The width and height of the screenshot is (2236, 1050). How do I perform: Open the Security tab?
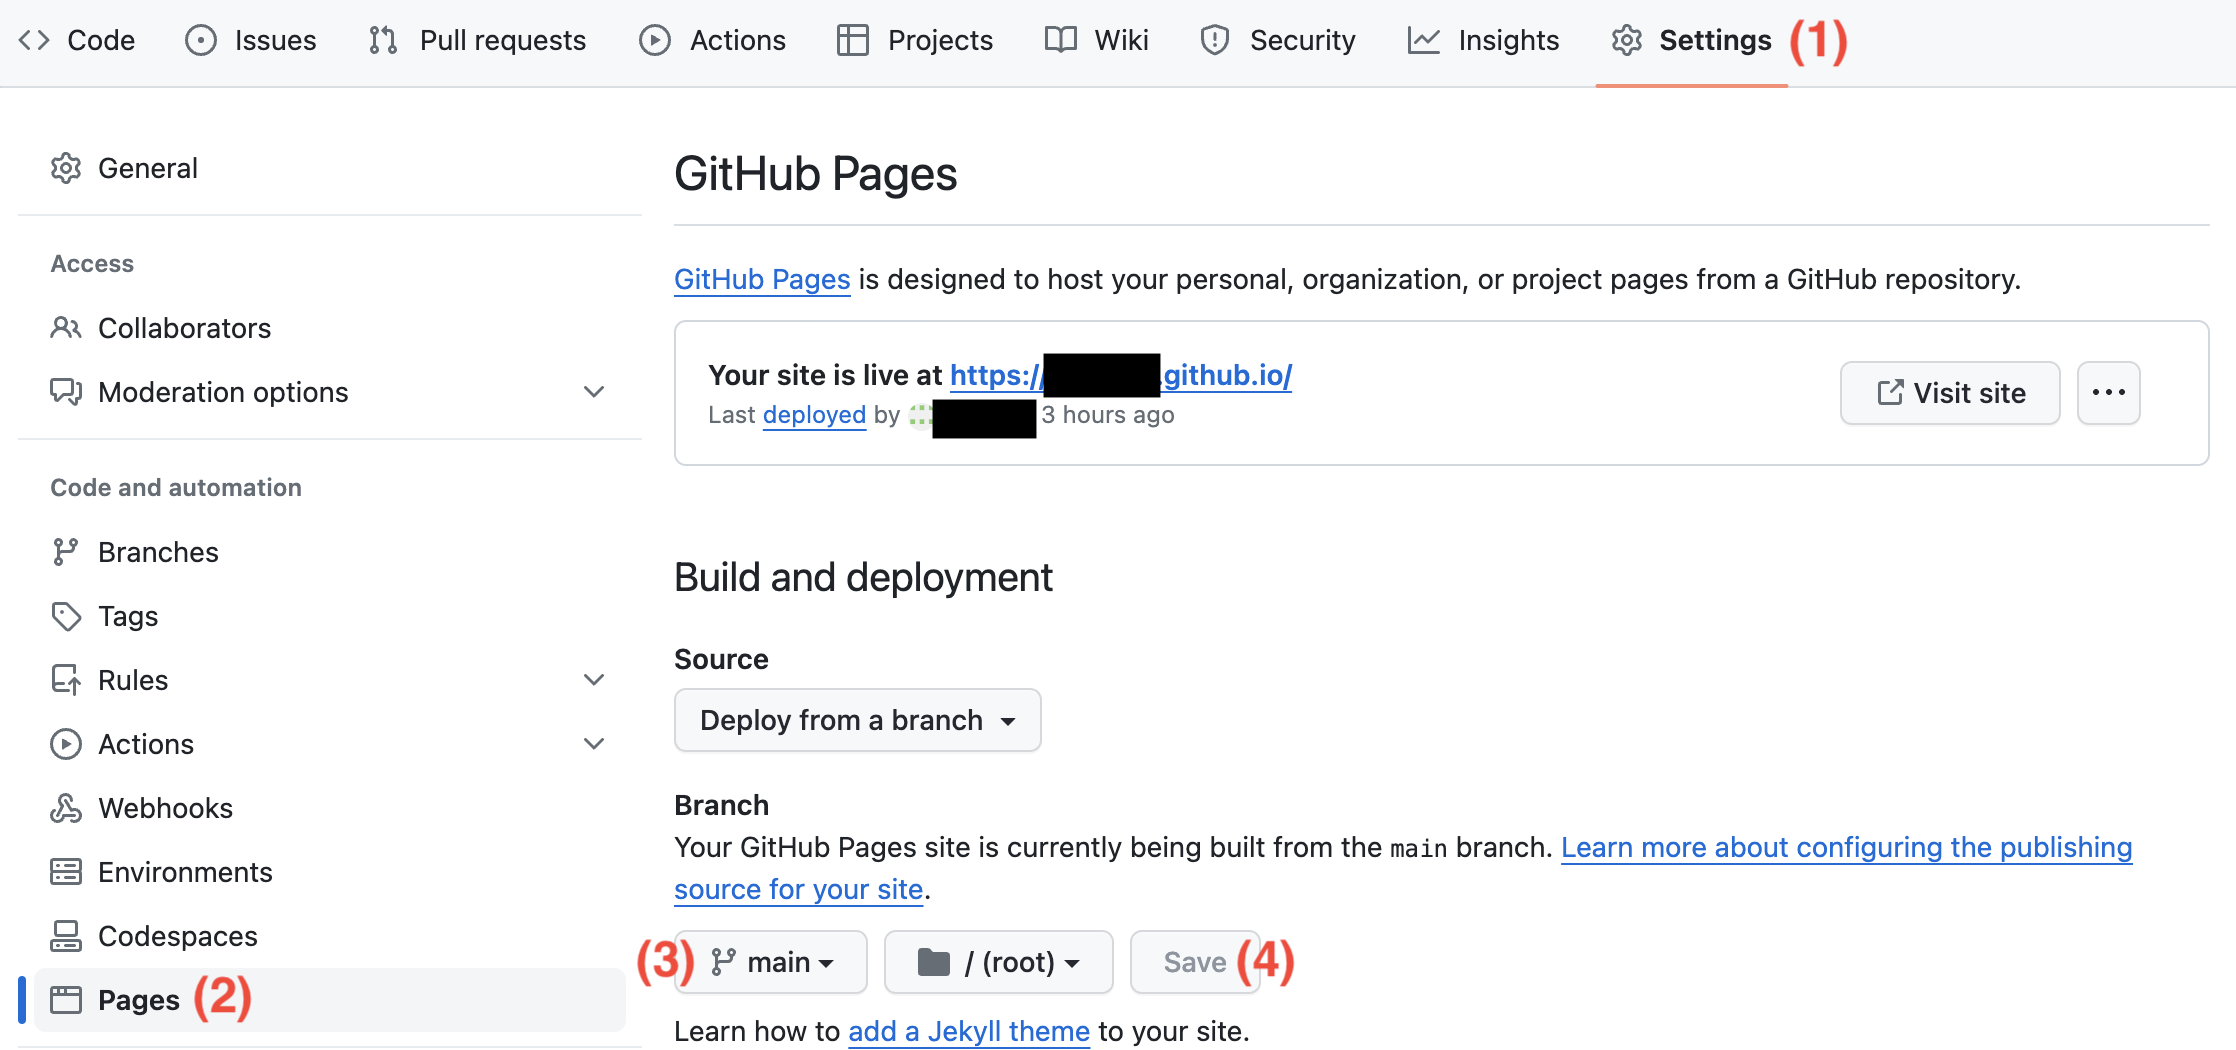point(1278,40)
